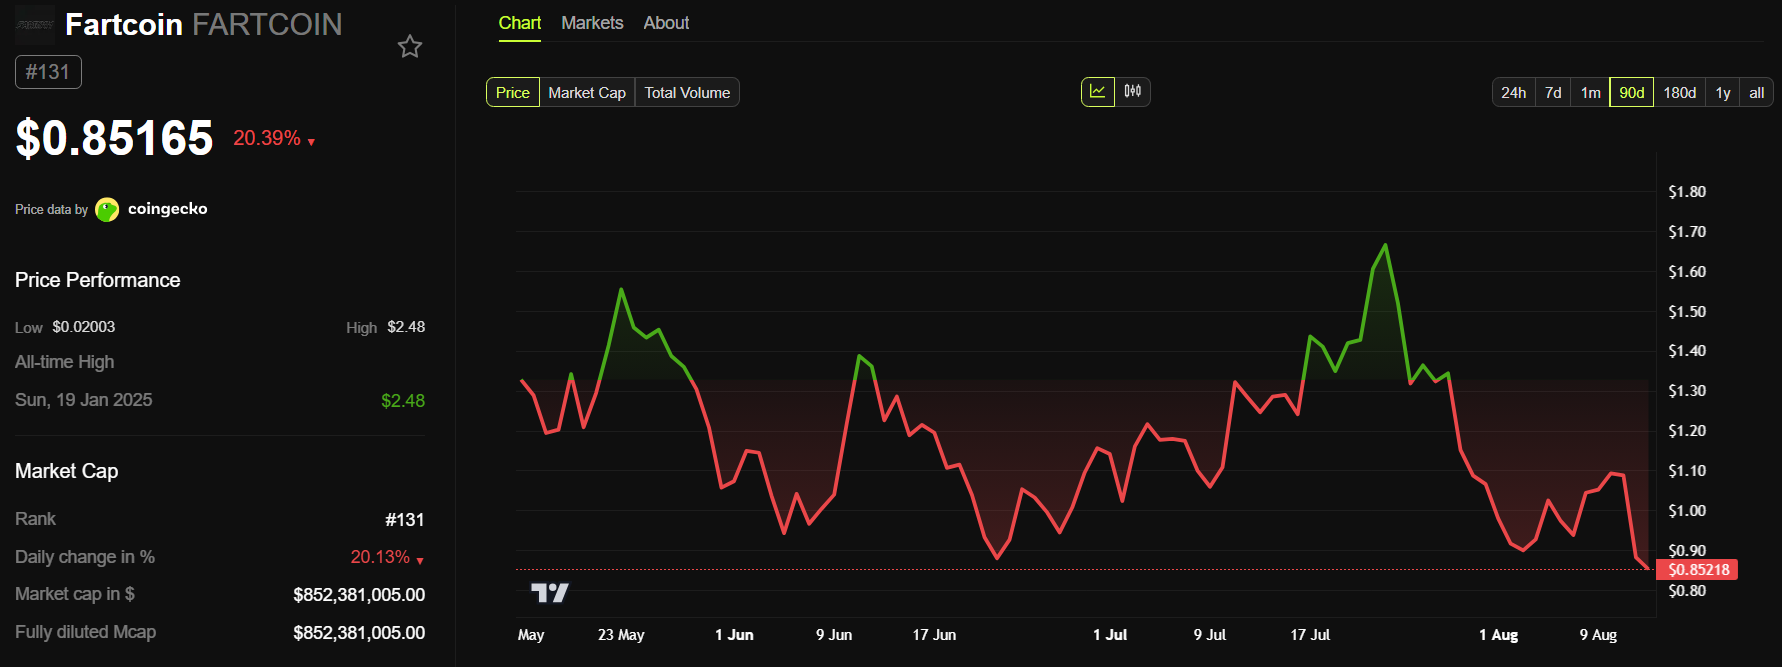Viewport: 1782px width, 667px height.
Task: Switch to candlestick chart icon
Action: pyautogui.click(x=1133, y=92)
